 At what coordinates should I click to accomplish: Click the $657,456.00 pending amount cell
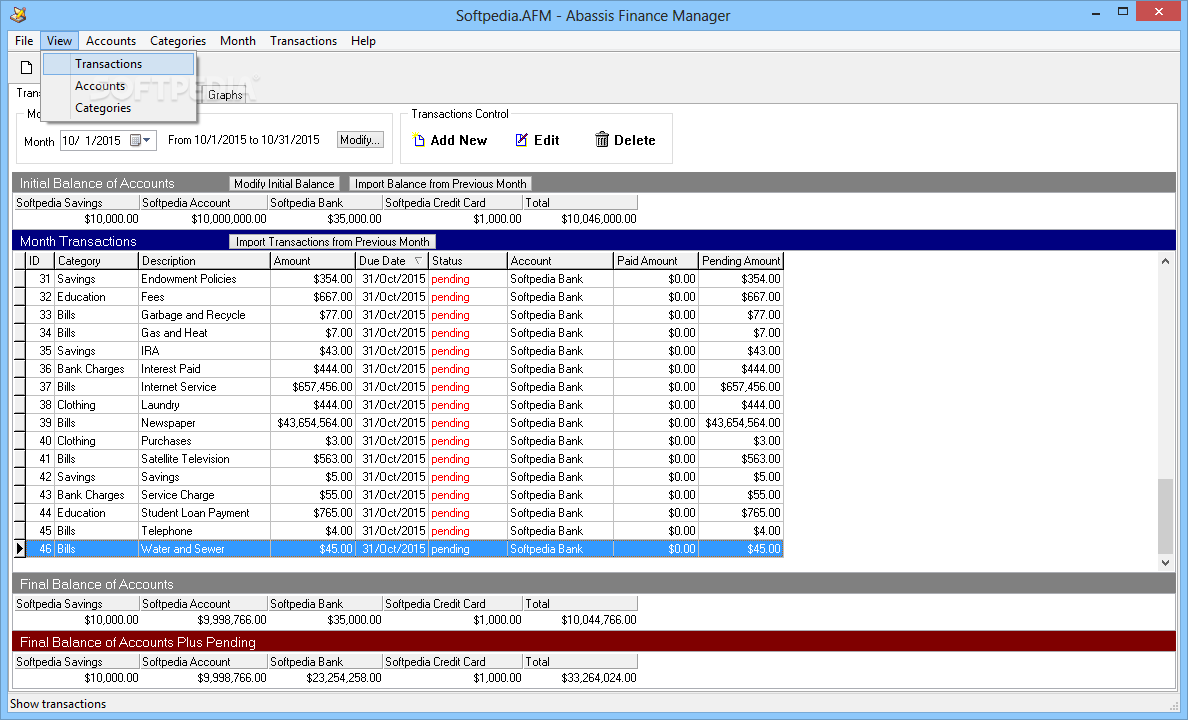(x=740, y=387)
